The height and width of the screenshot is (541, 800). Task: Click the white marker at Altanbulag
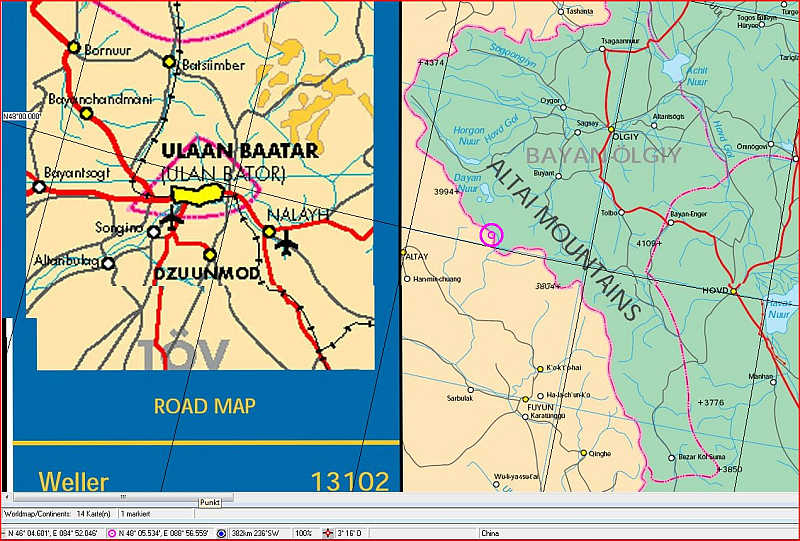pos(108,264)
